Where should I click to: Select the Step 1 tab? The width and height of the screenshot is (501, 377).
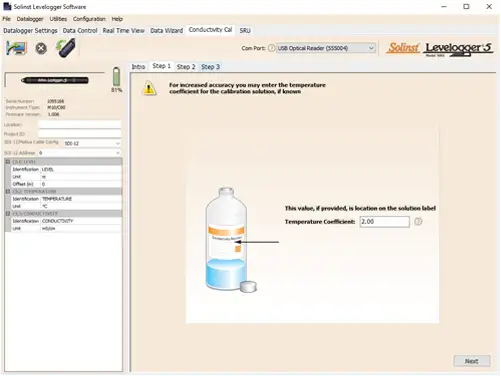[161, 66]
